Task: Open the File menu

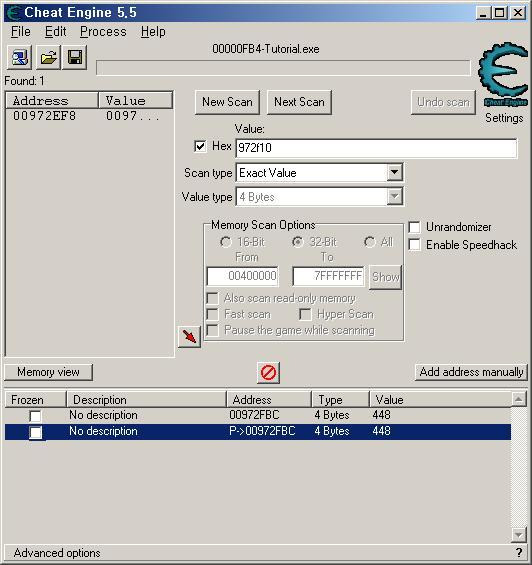Action: (x=21, y=32)
